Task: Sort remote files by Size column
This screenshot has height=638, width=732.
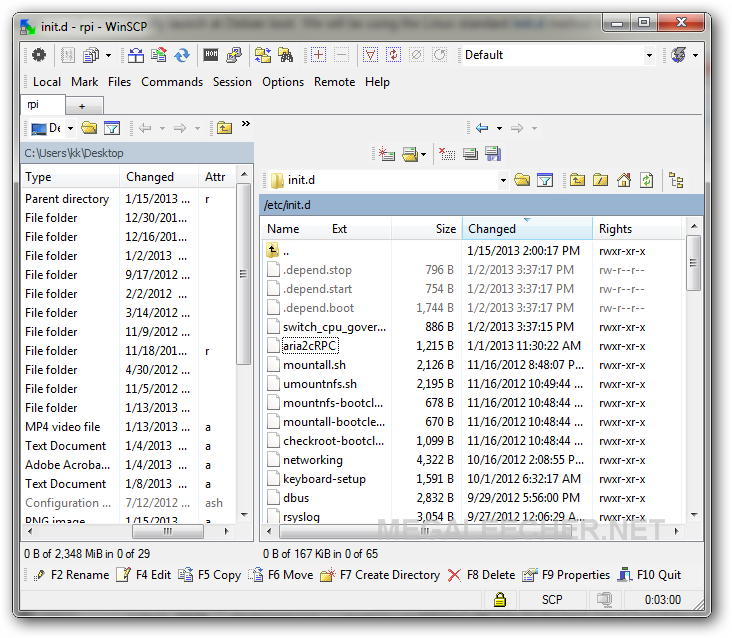Action: (427, 229)
